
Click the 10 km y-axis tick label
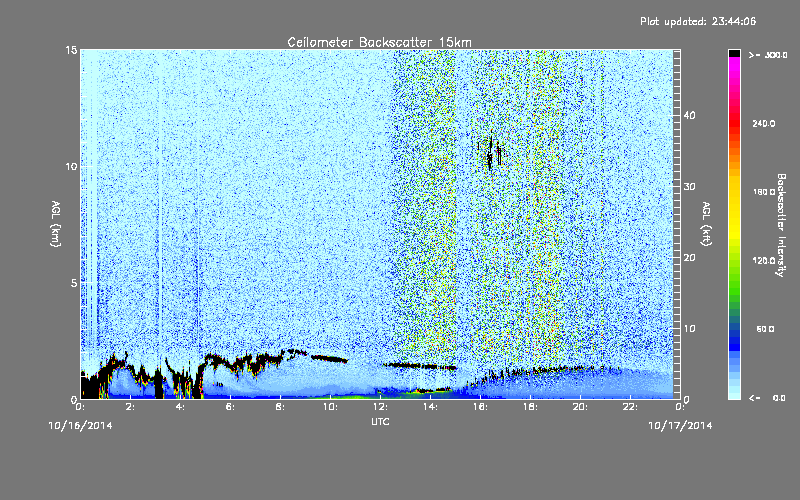coord(71,166)
